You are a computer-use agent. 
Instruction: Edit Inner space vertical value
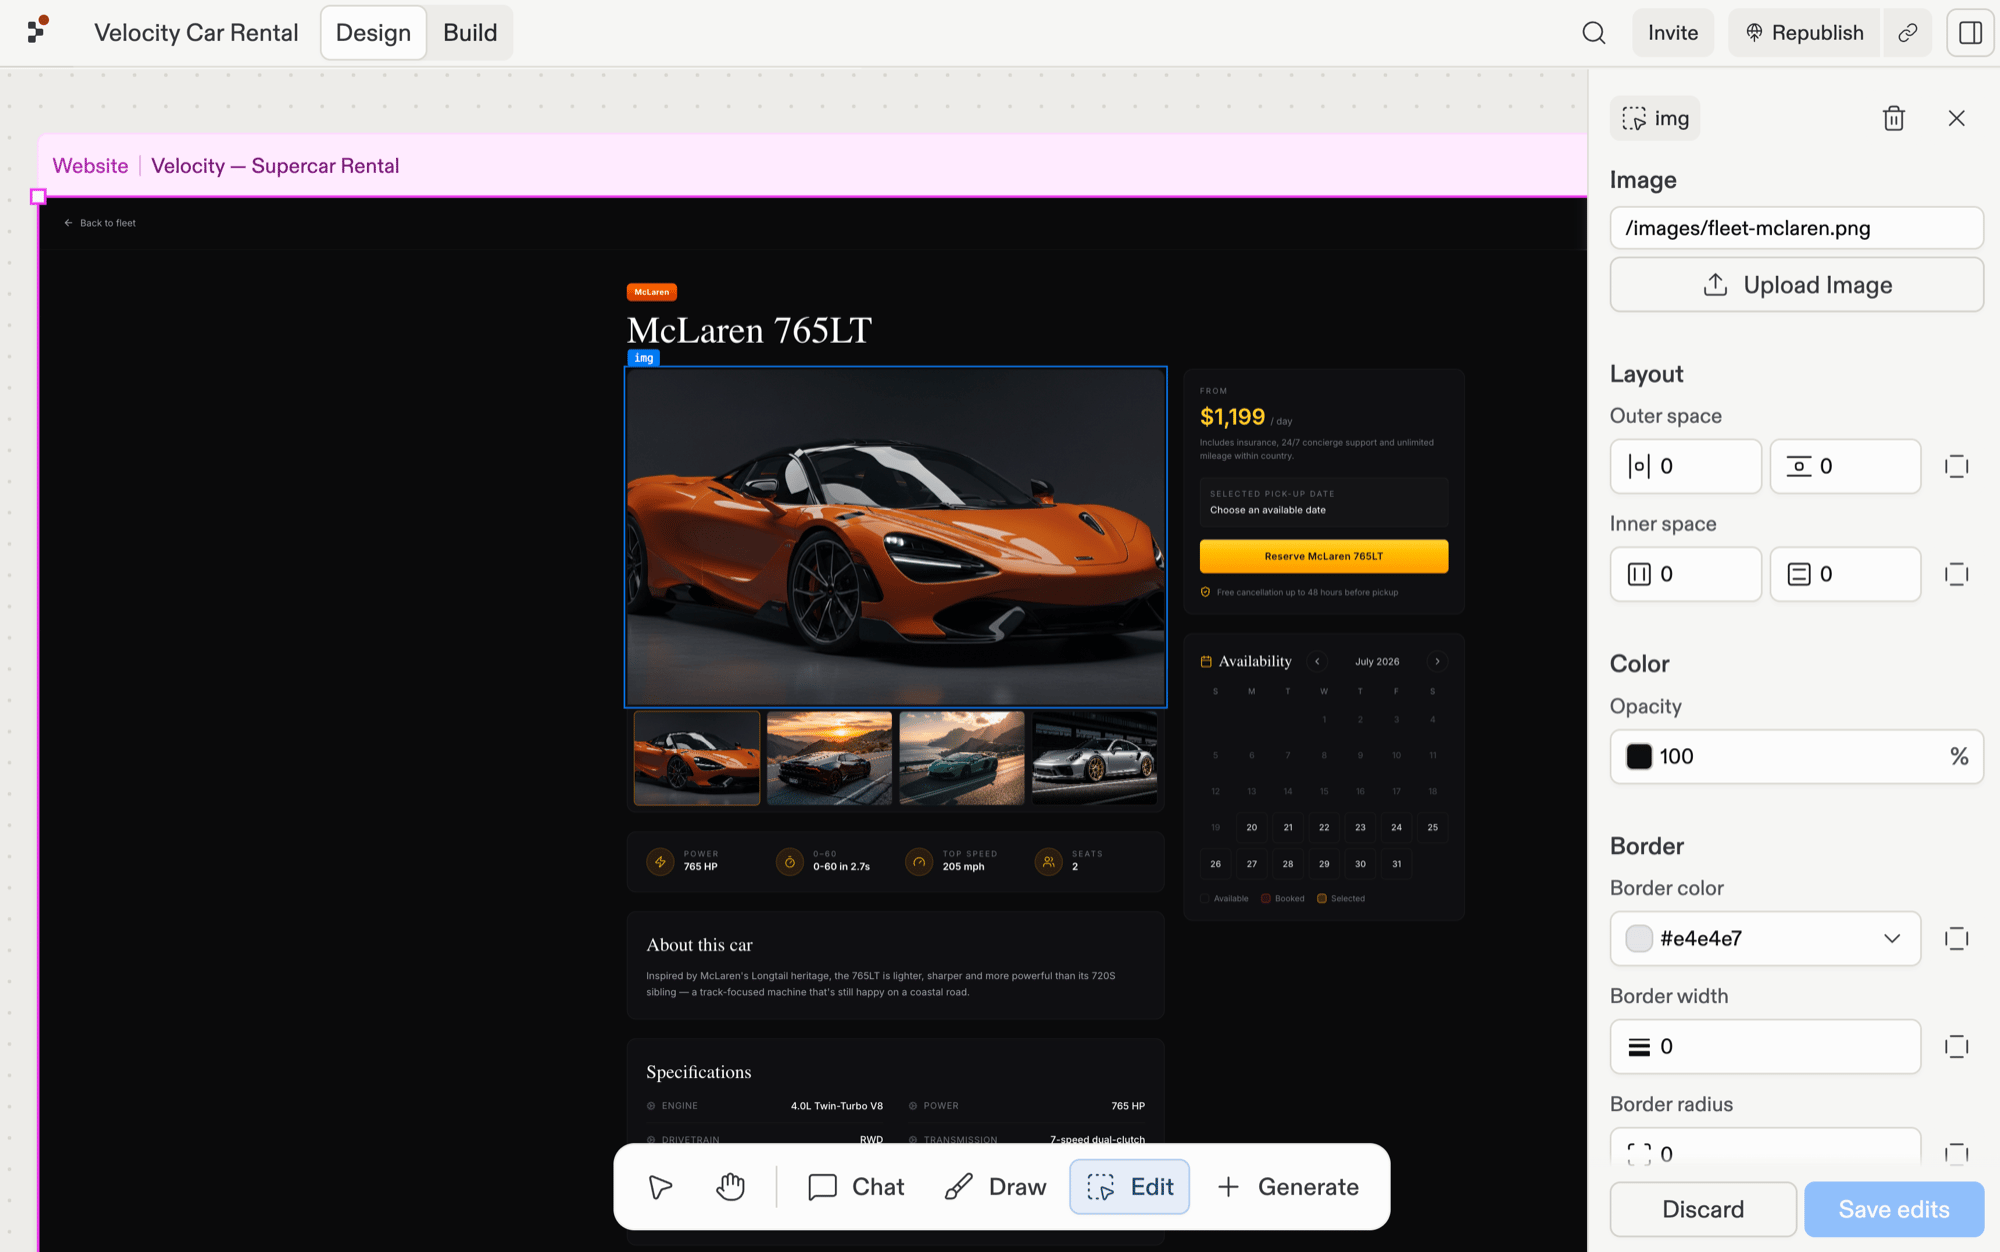[1845, 574]
